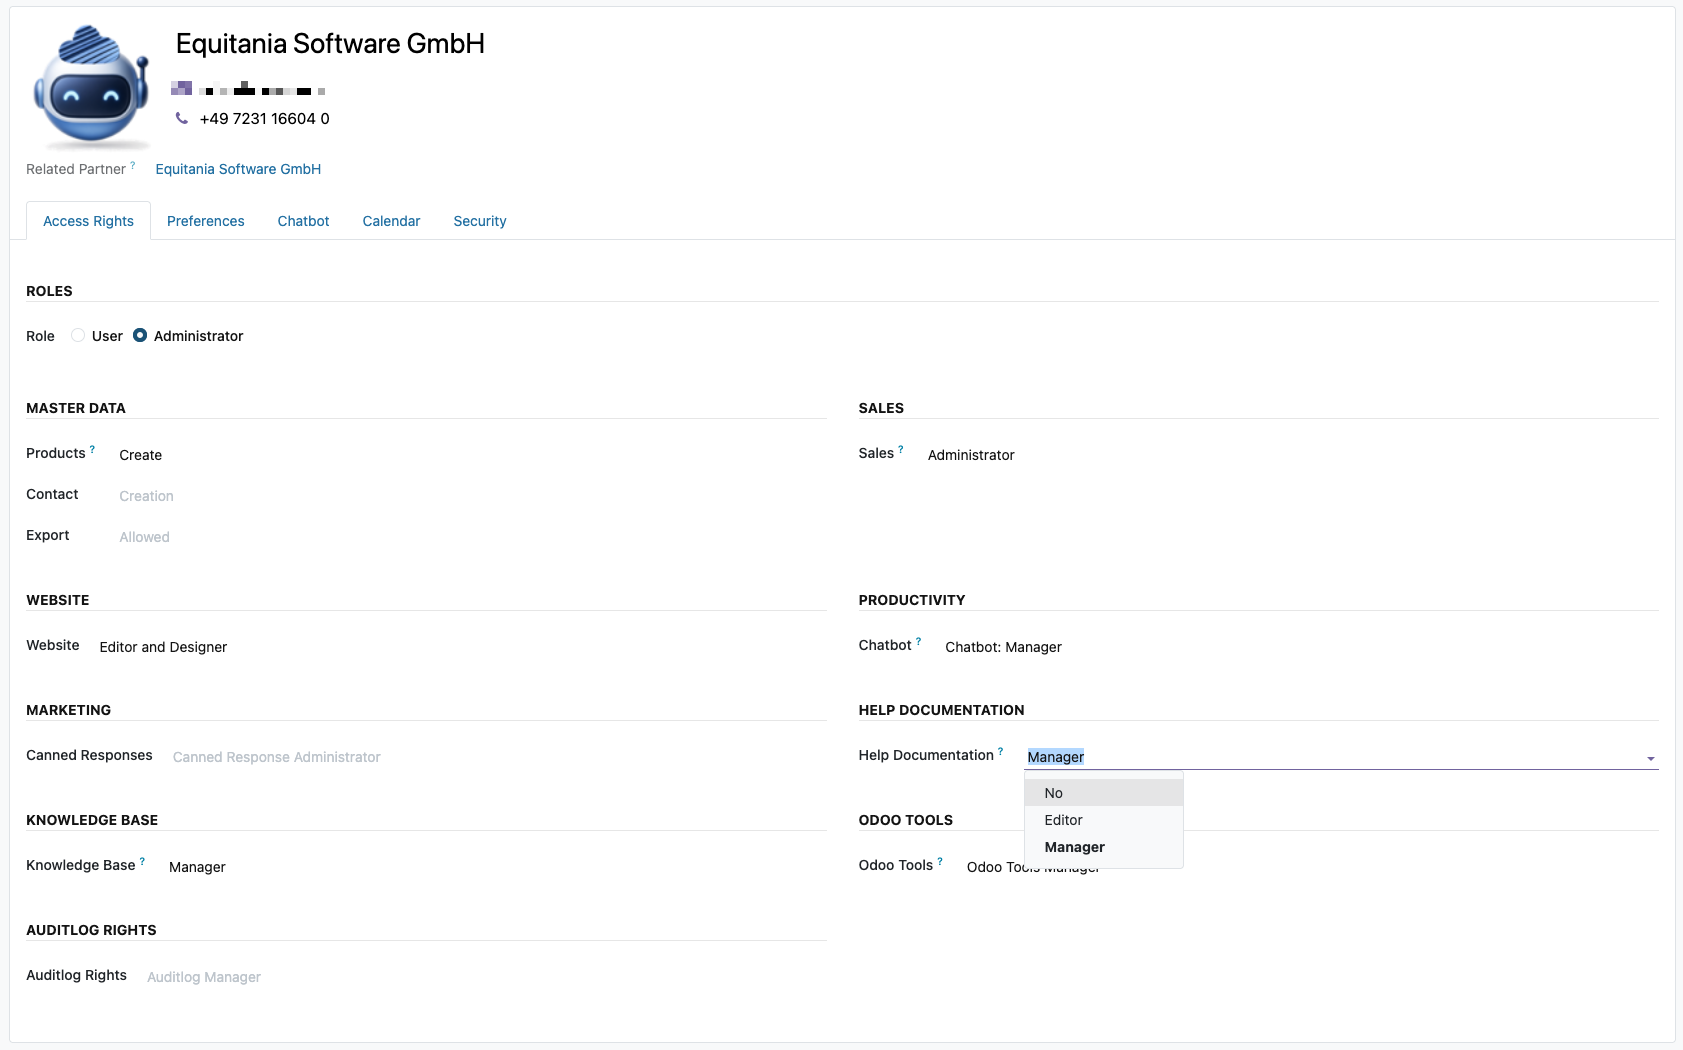Click the phone icon beside the number
The image size is (1683, 1050).
click(181, 118)
